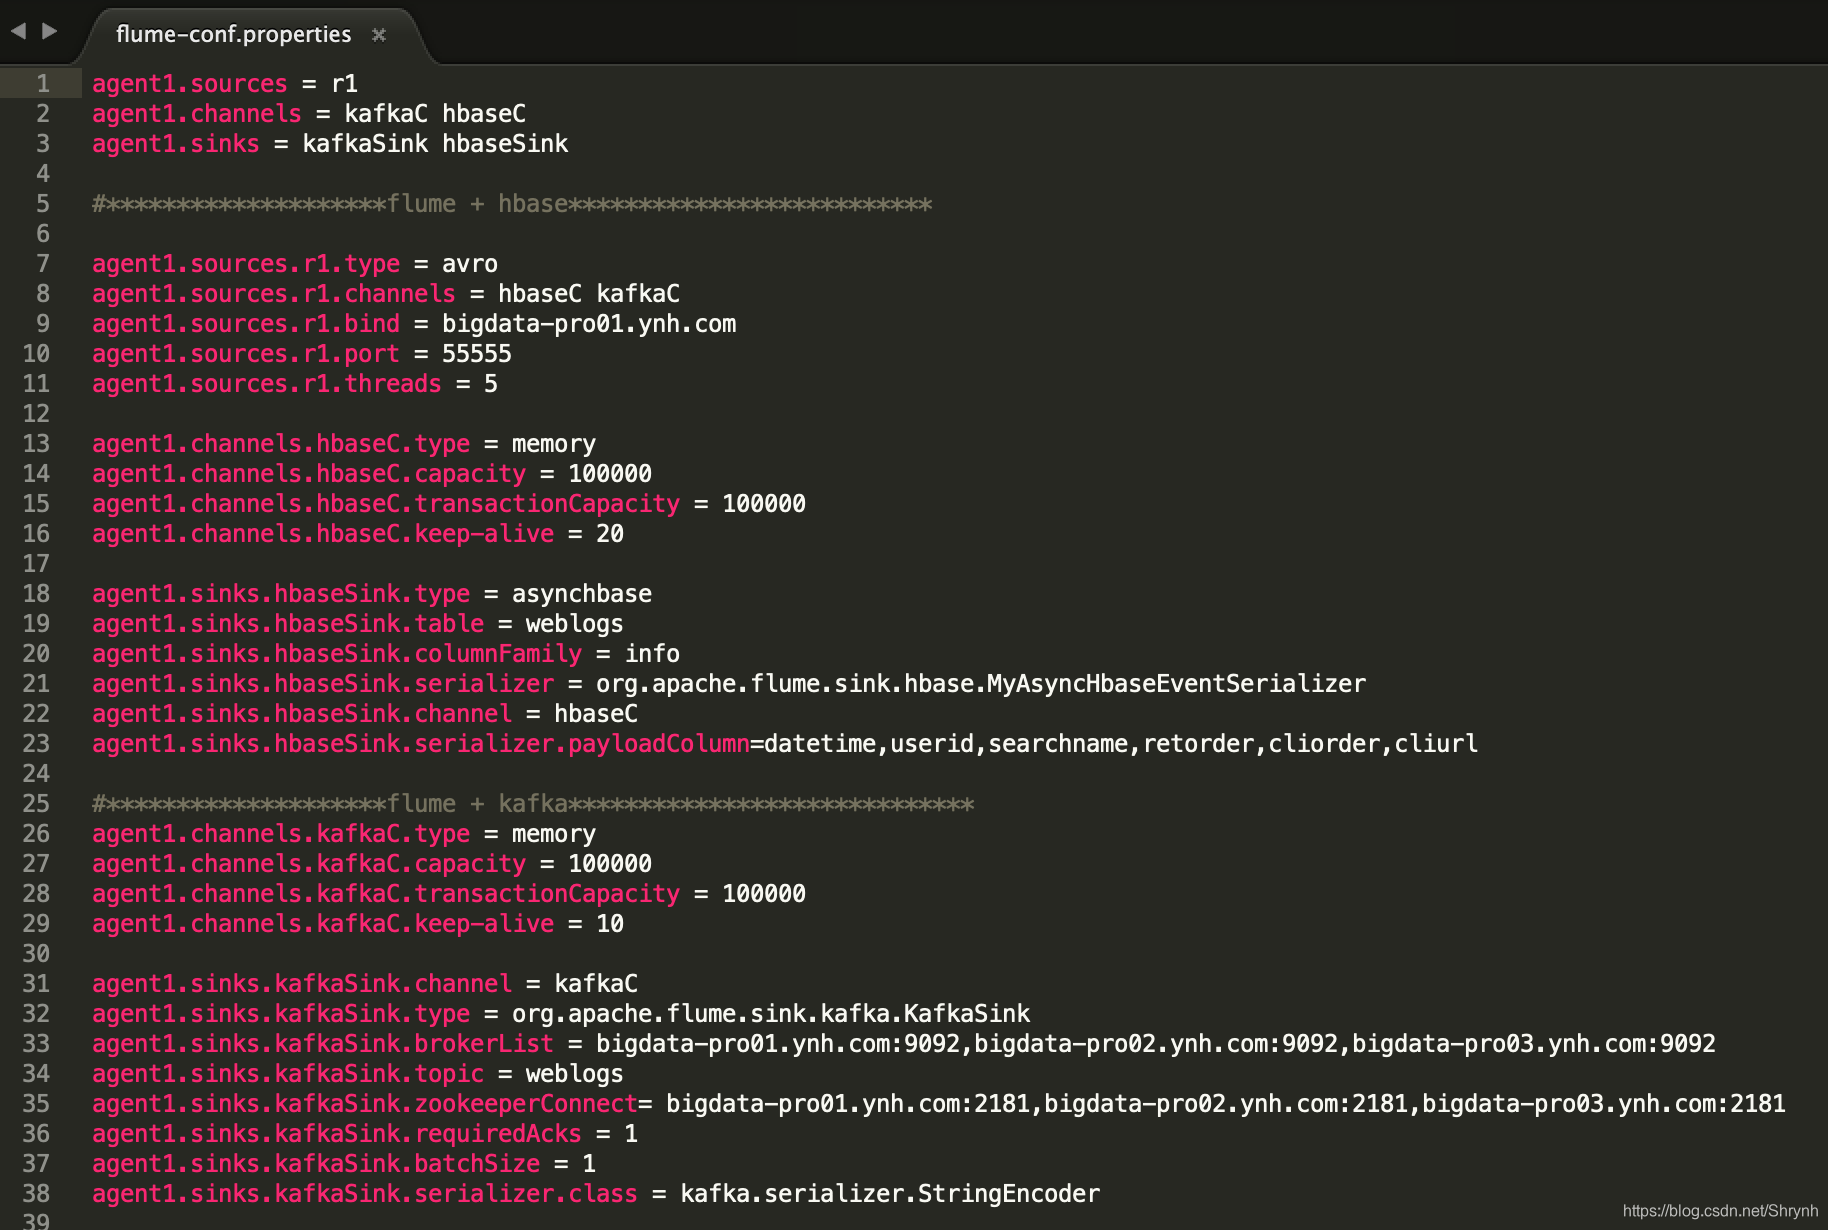Click the previous tab arrow

click(x=19, y=31)
